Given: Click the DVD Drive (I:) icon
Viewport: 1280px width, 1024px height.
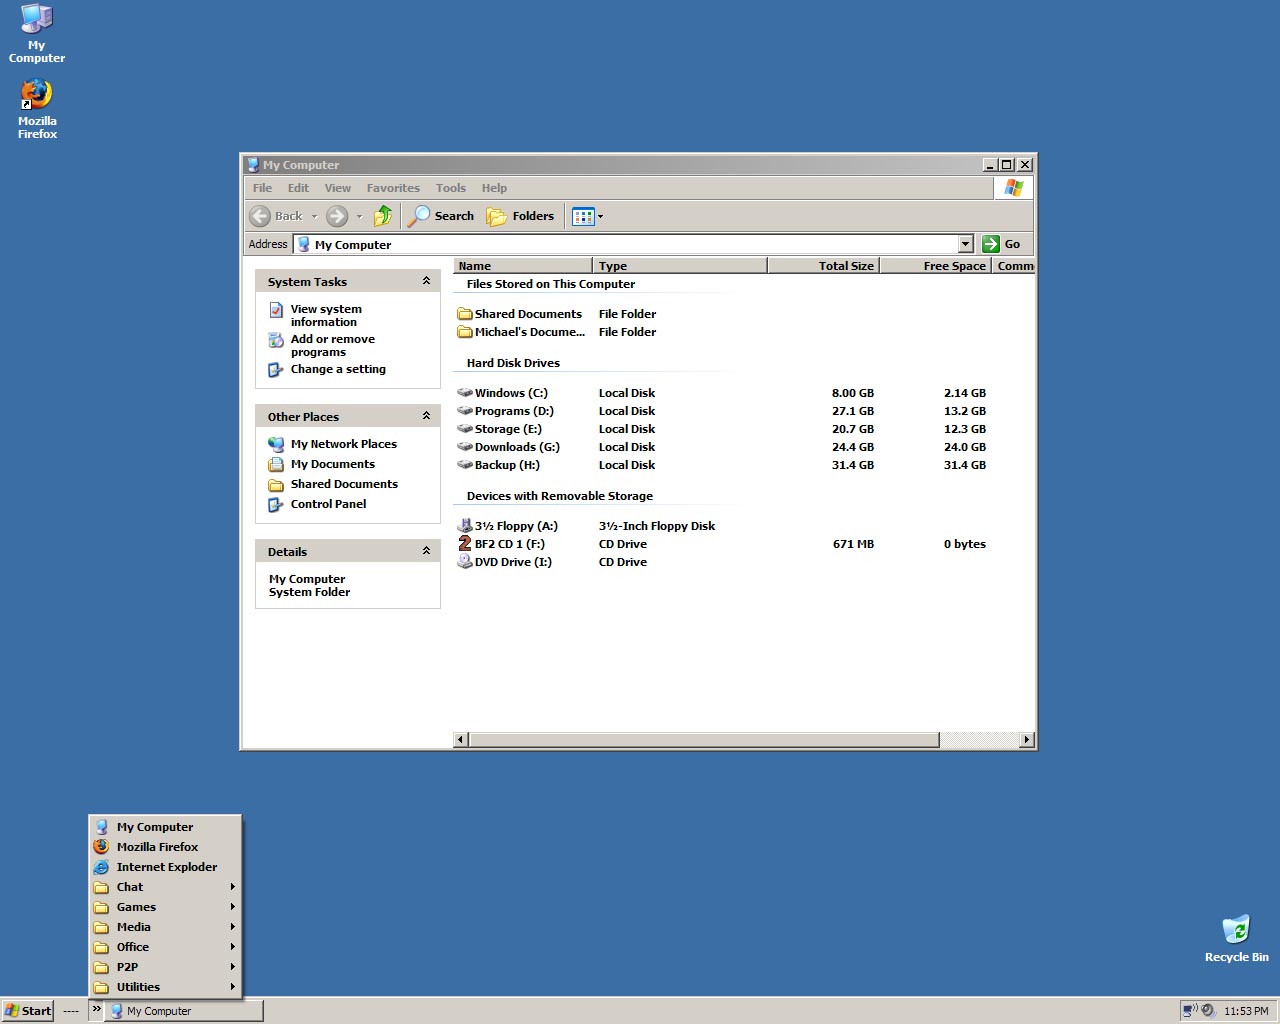Looking at the screenshot, I should tap(465, 562).
